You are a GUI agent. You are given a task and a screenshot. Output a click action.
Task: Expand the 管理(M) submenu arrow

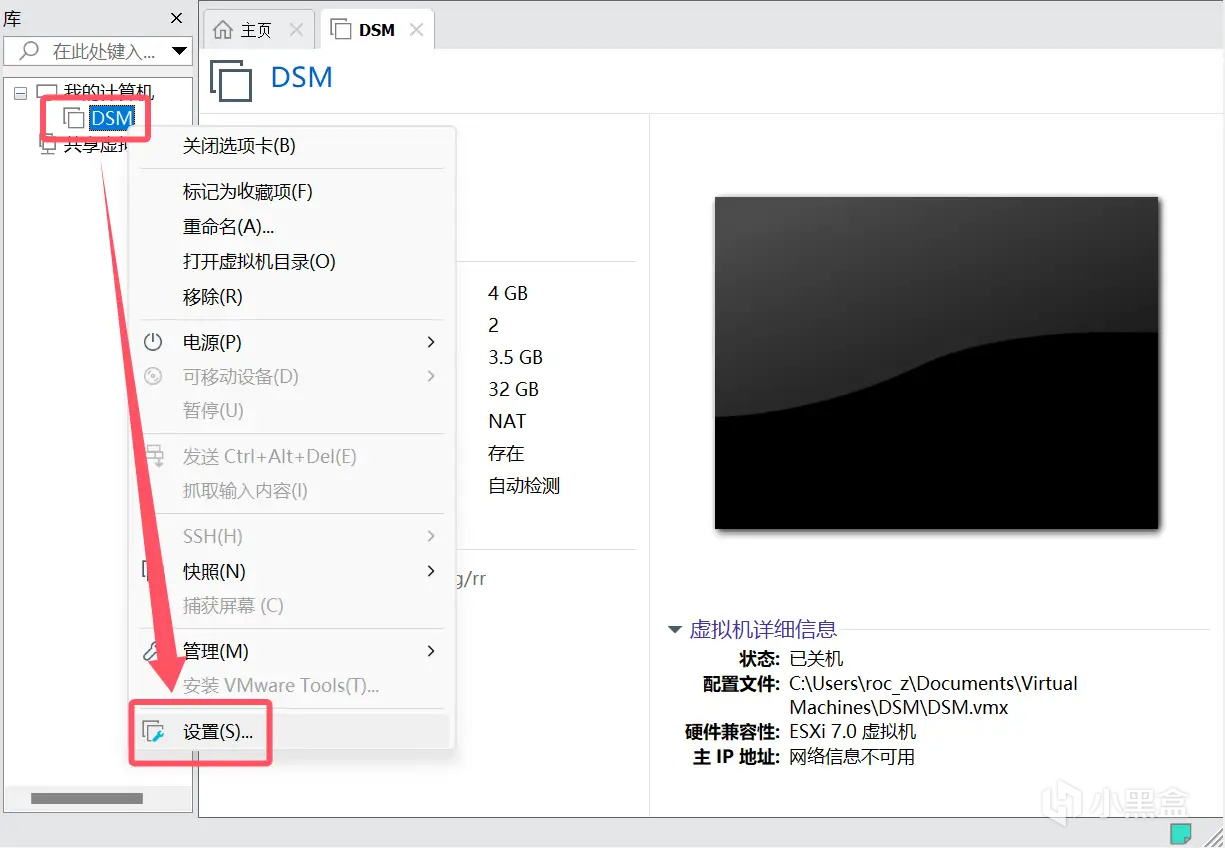431,651
